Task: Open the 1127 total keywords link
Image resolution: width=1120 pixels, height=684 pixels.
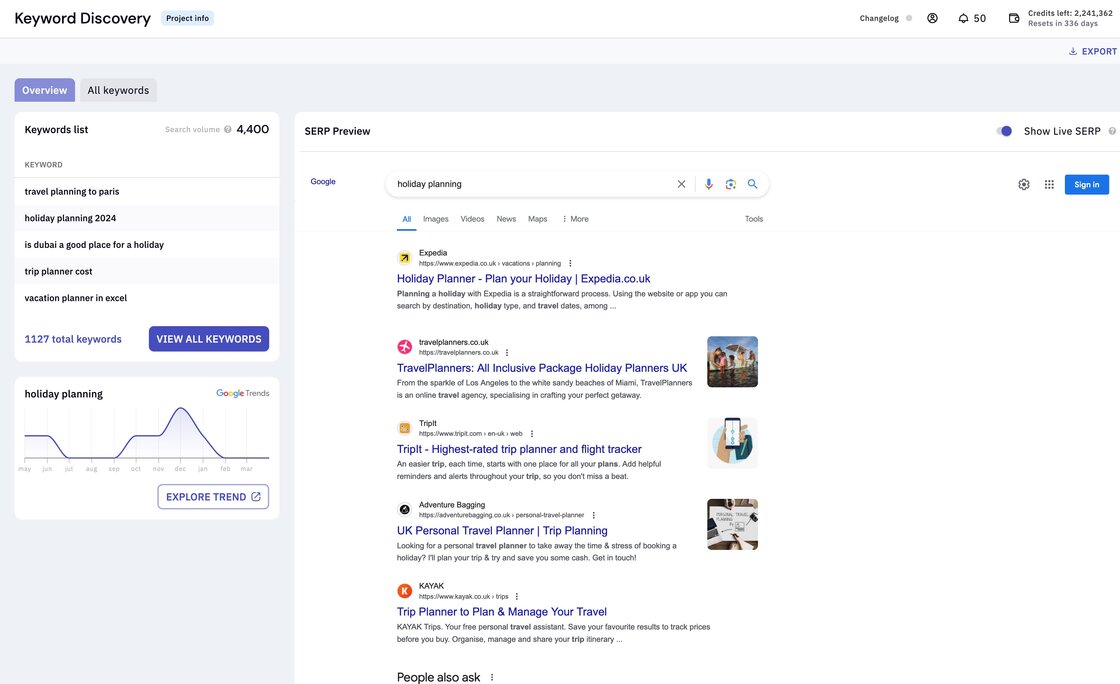Action: coord(73,339)
